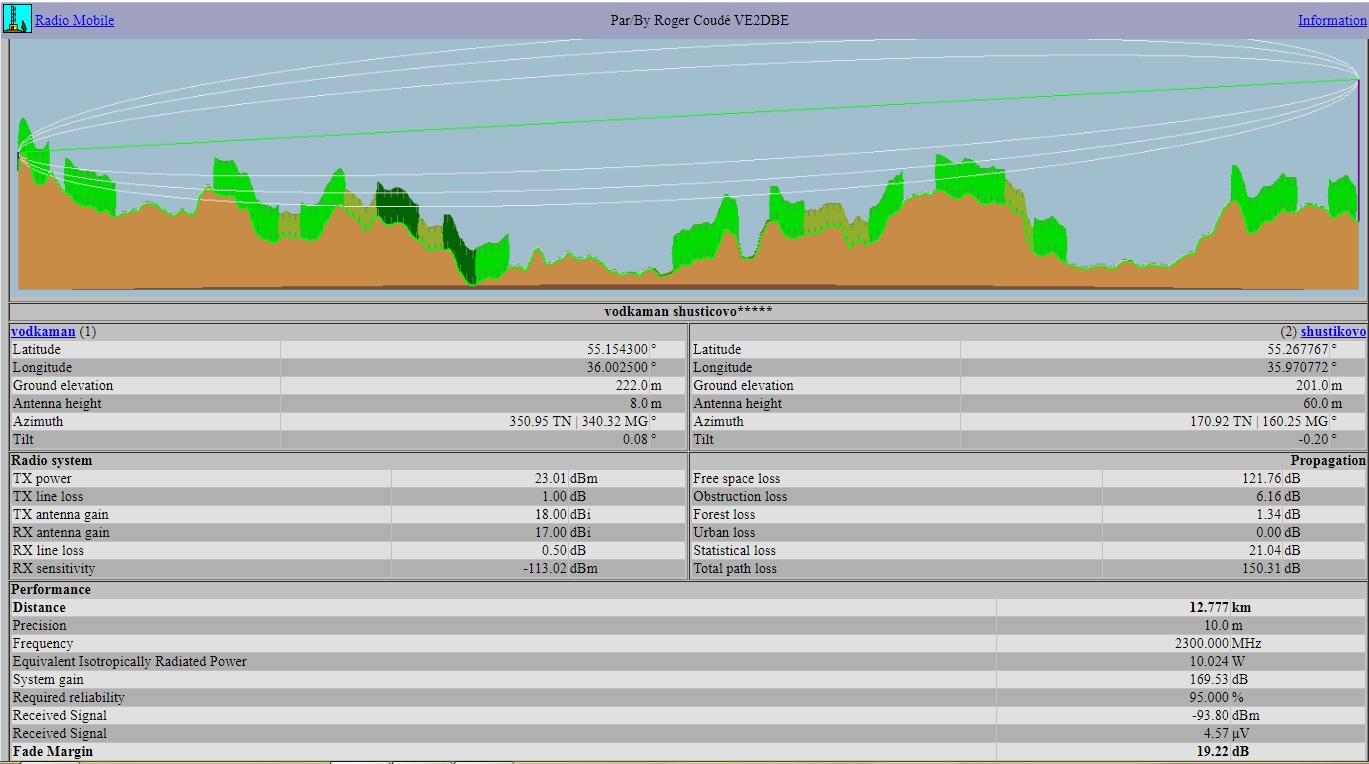Click the "Frequency" row label
Screen dimensions: 1369x764
coord(43,643)
